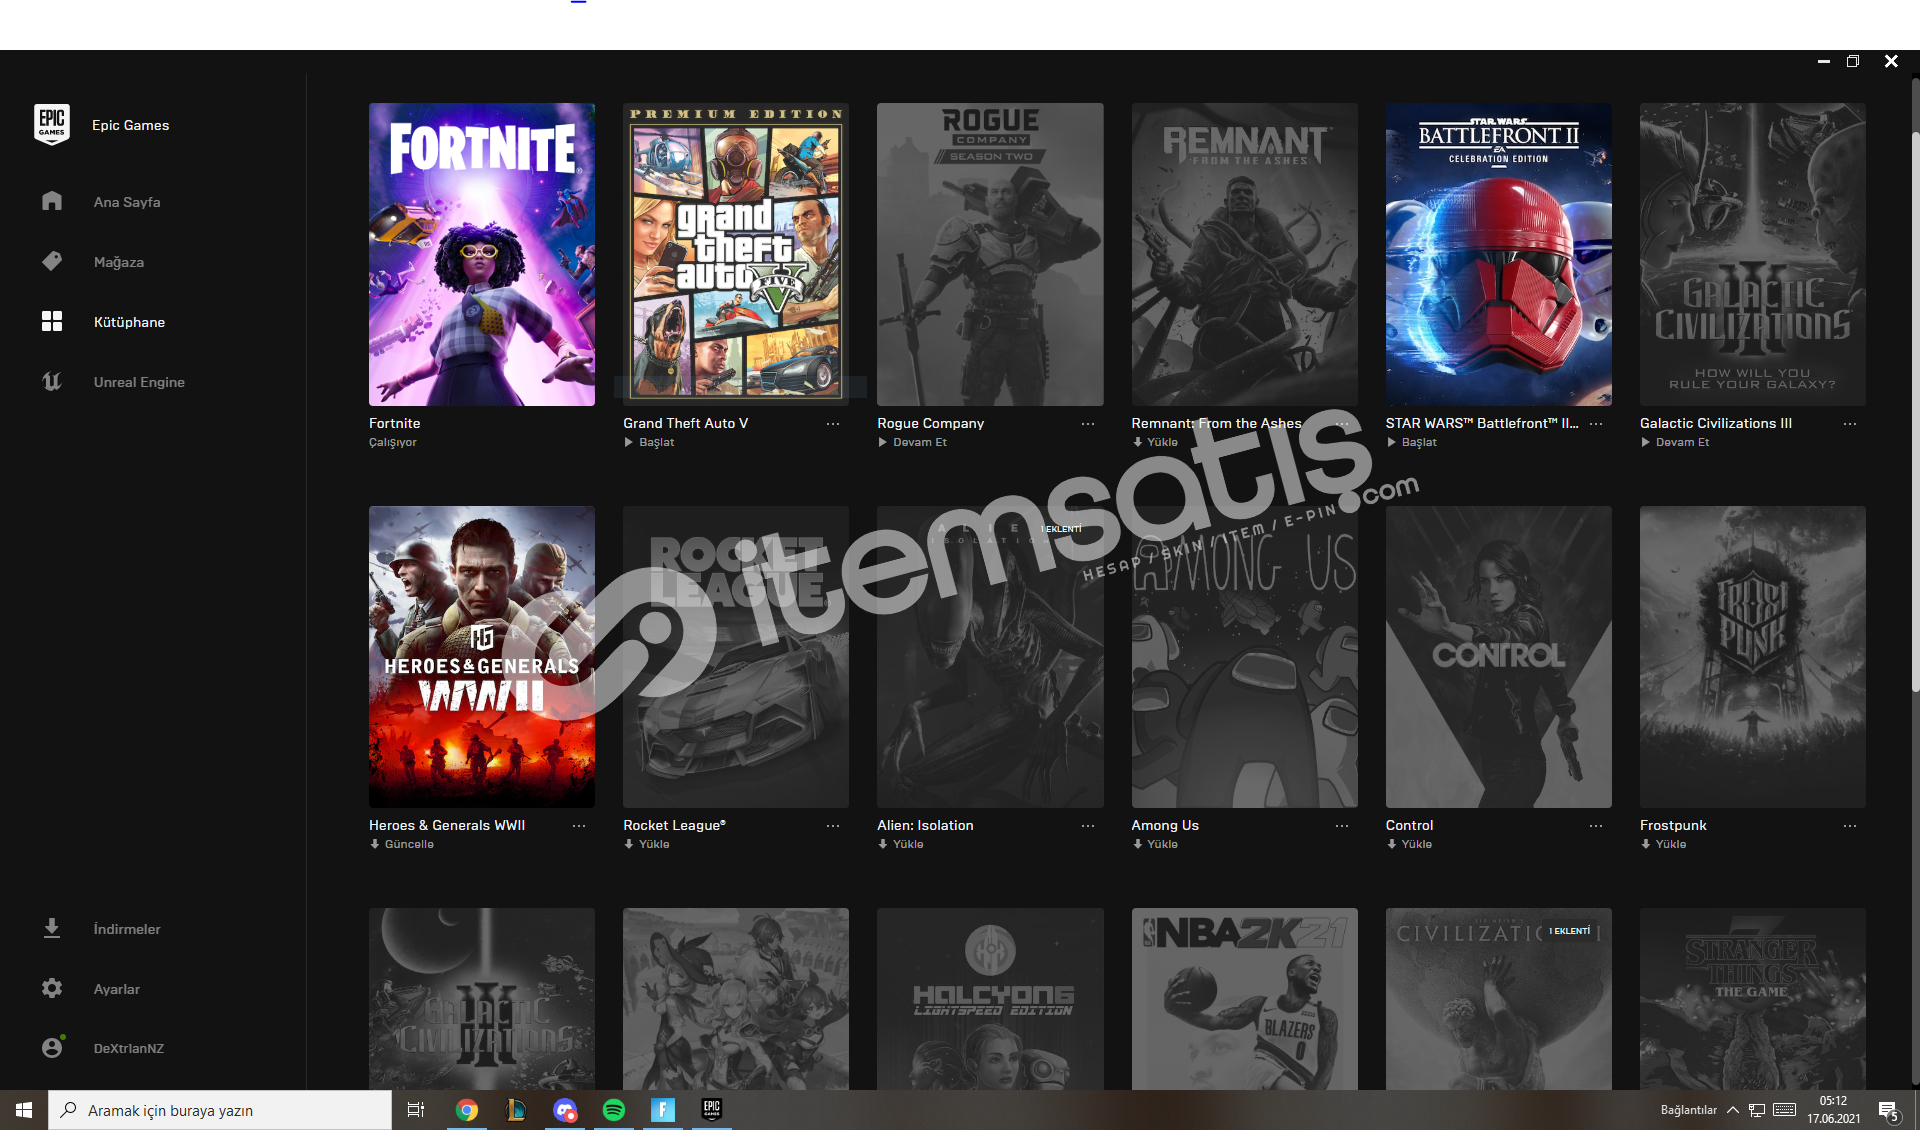Click the Heroes & Generals cover art
Screen dimensions: 1920x1130
482,657
